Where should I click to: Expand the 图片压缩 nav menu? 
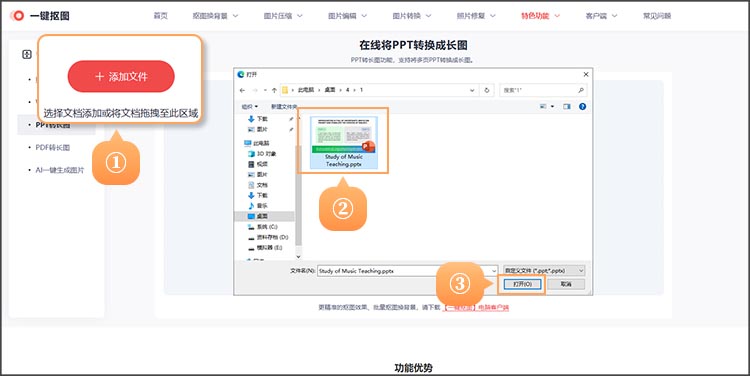coord(283,16)
